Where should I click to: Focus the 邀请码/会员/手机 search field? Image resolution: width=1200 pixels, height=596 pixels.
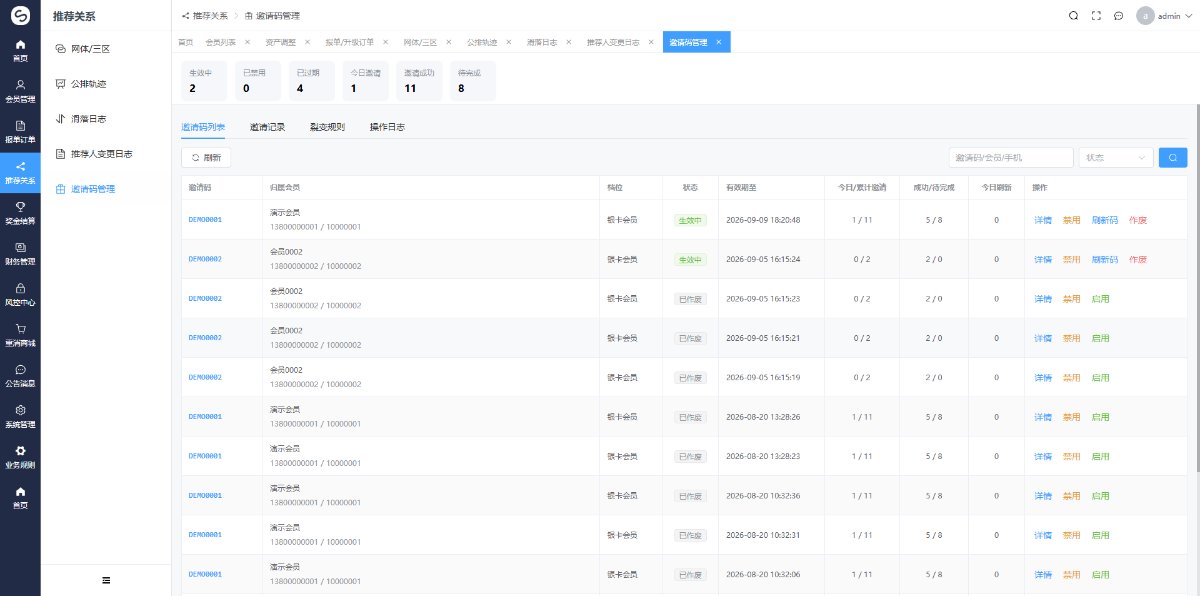coord(1010,157)
